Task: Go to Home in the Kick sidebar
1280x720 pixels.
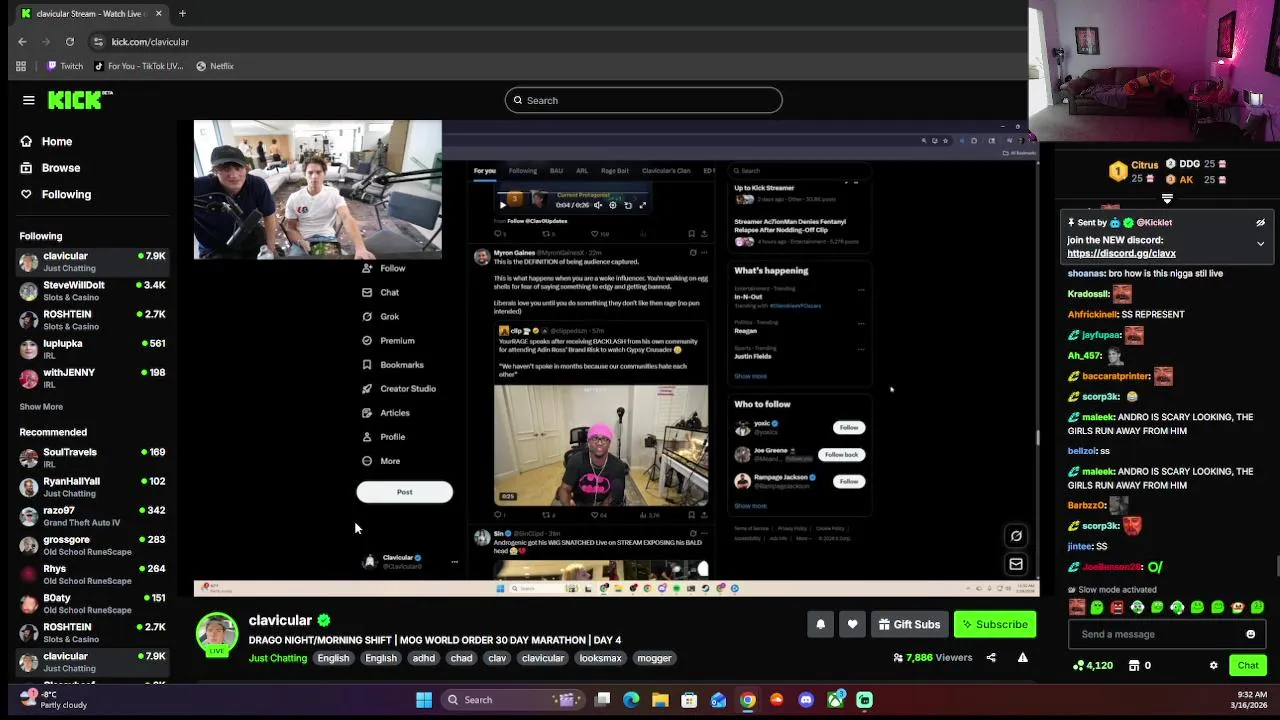Action: pos(46,142)
